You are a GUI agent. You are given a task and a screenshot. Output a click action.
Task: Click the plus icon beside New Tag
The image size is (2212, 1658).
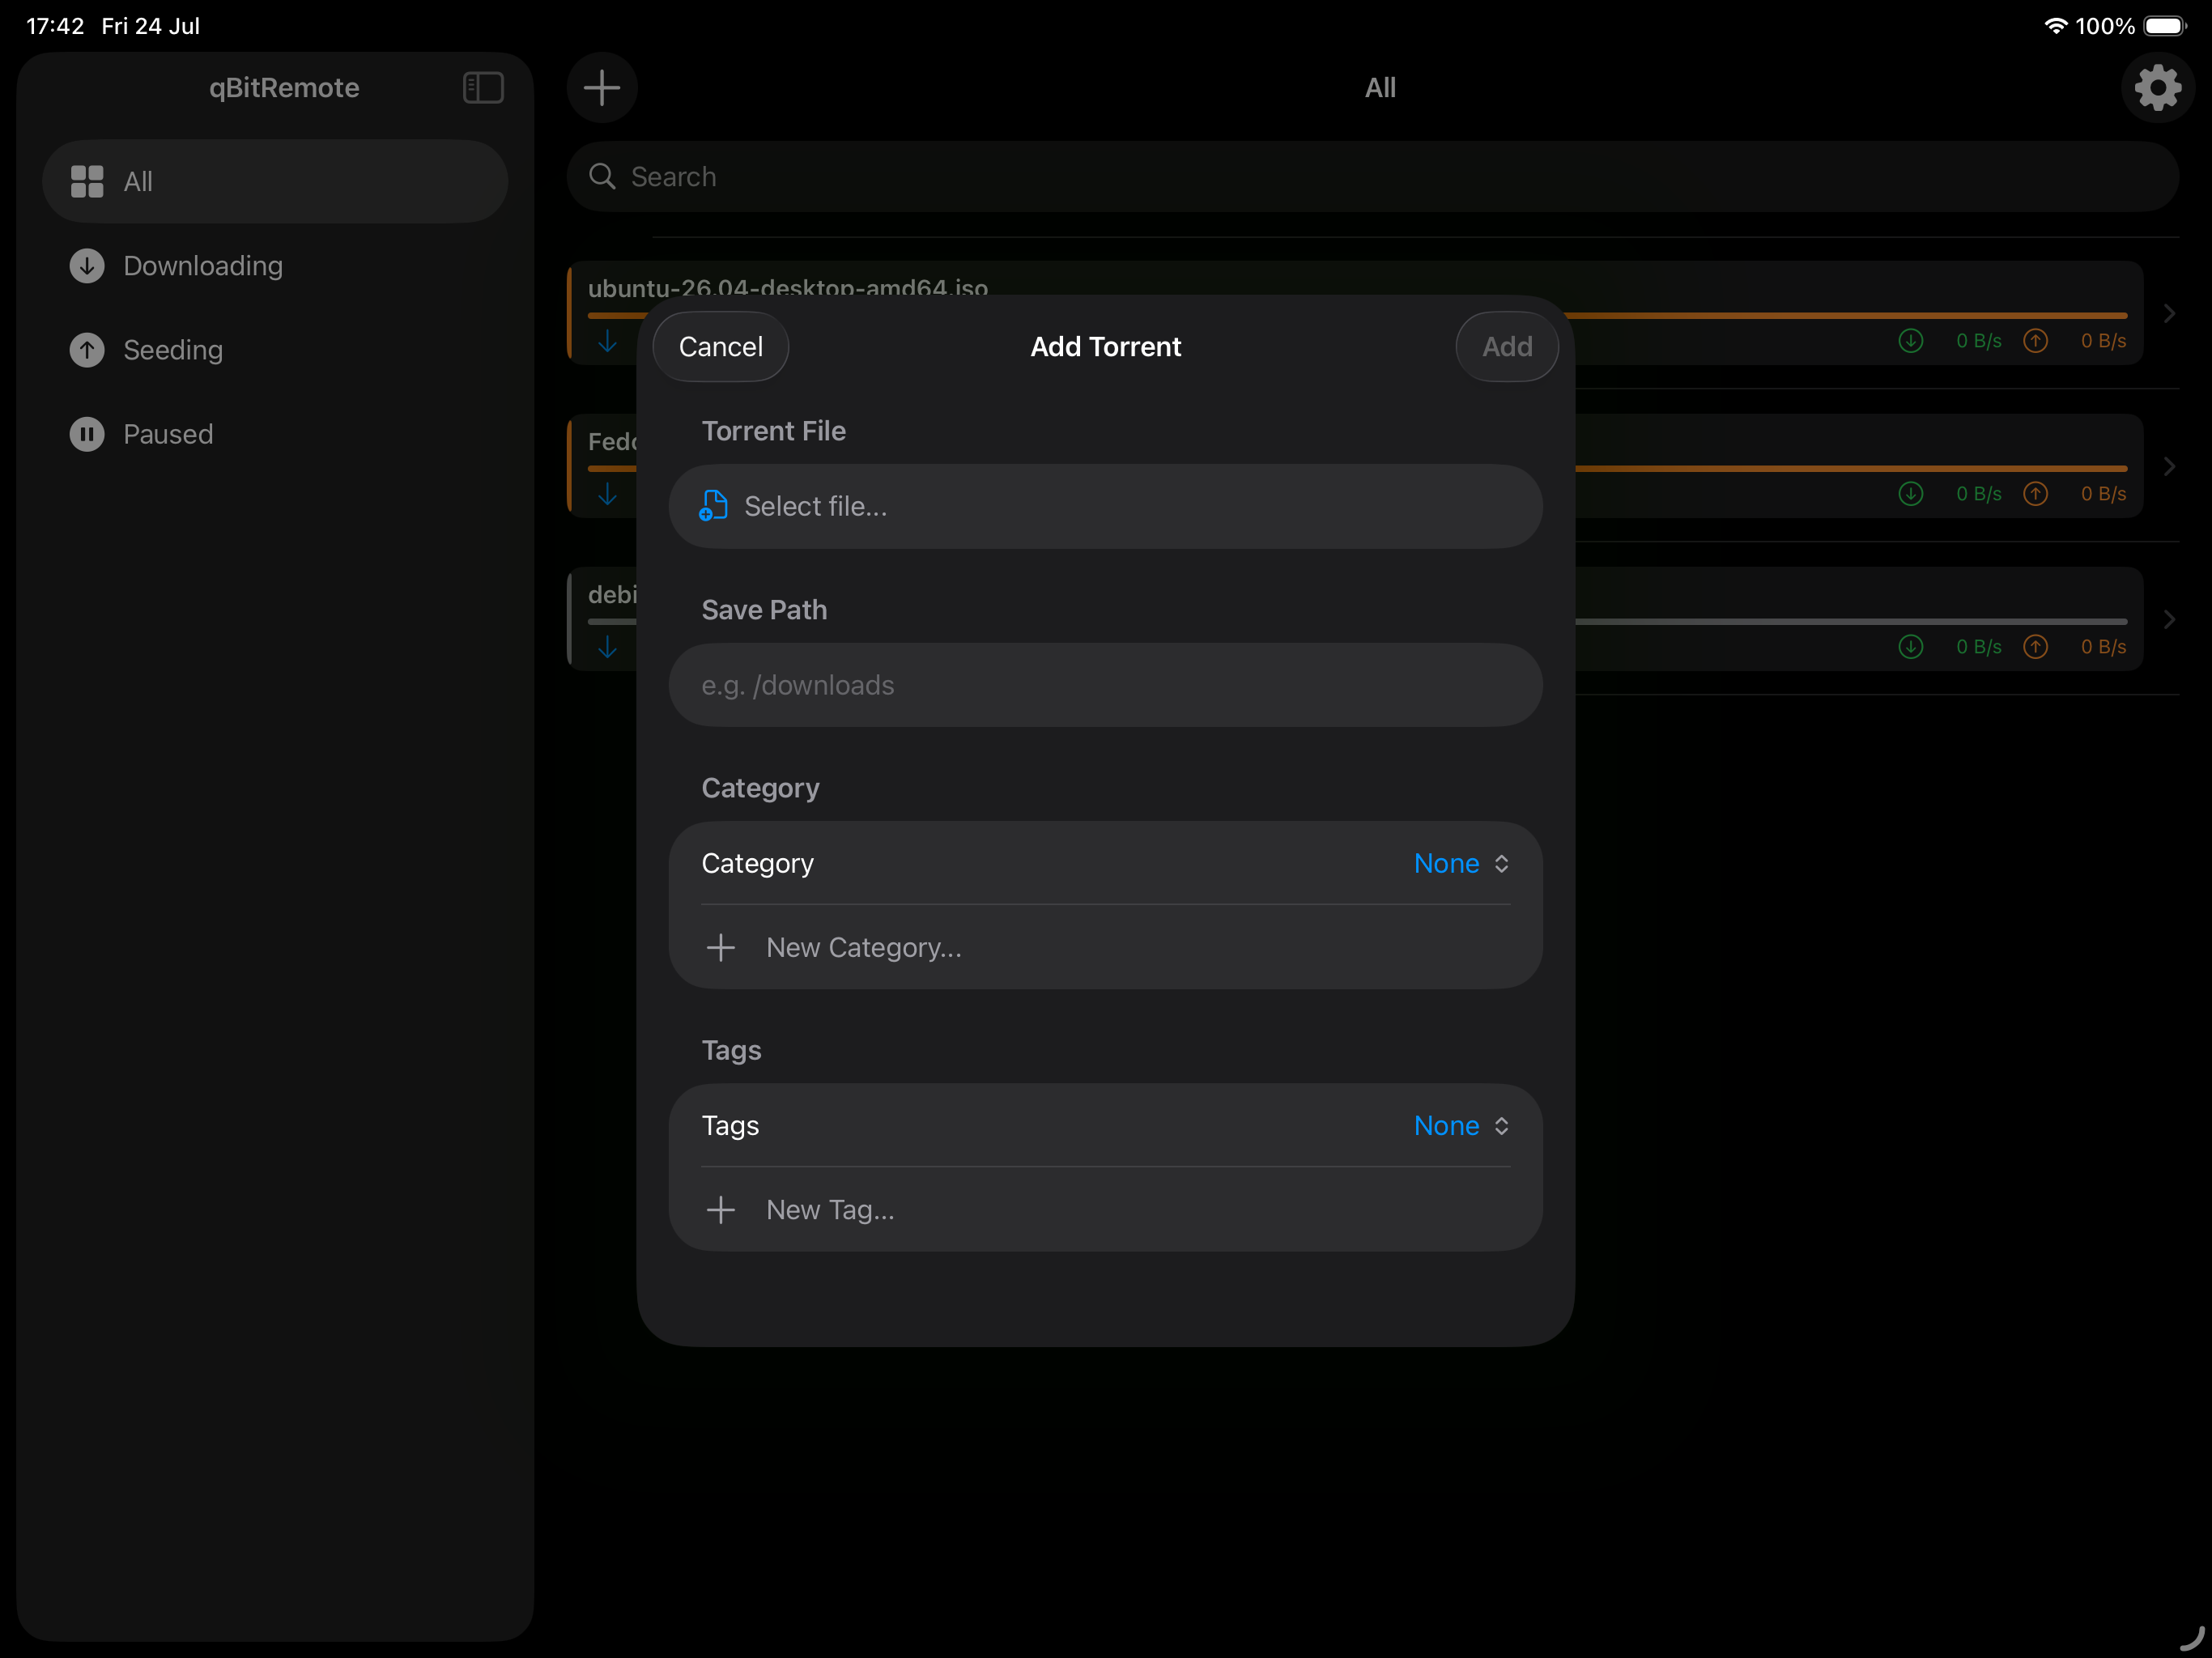(x=720, y=1210)
